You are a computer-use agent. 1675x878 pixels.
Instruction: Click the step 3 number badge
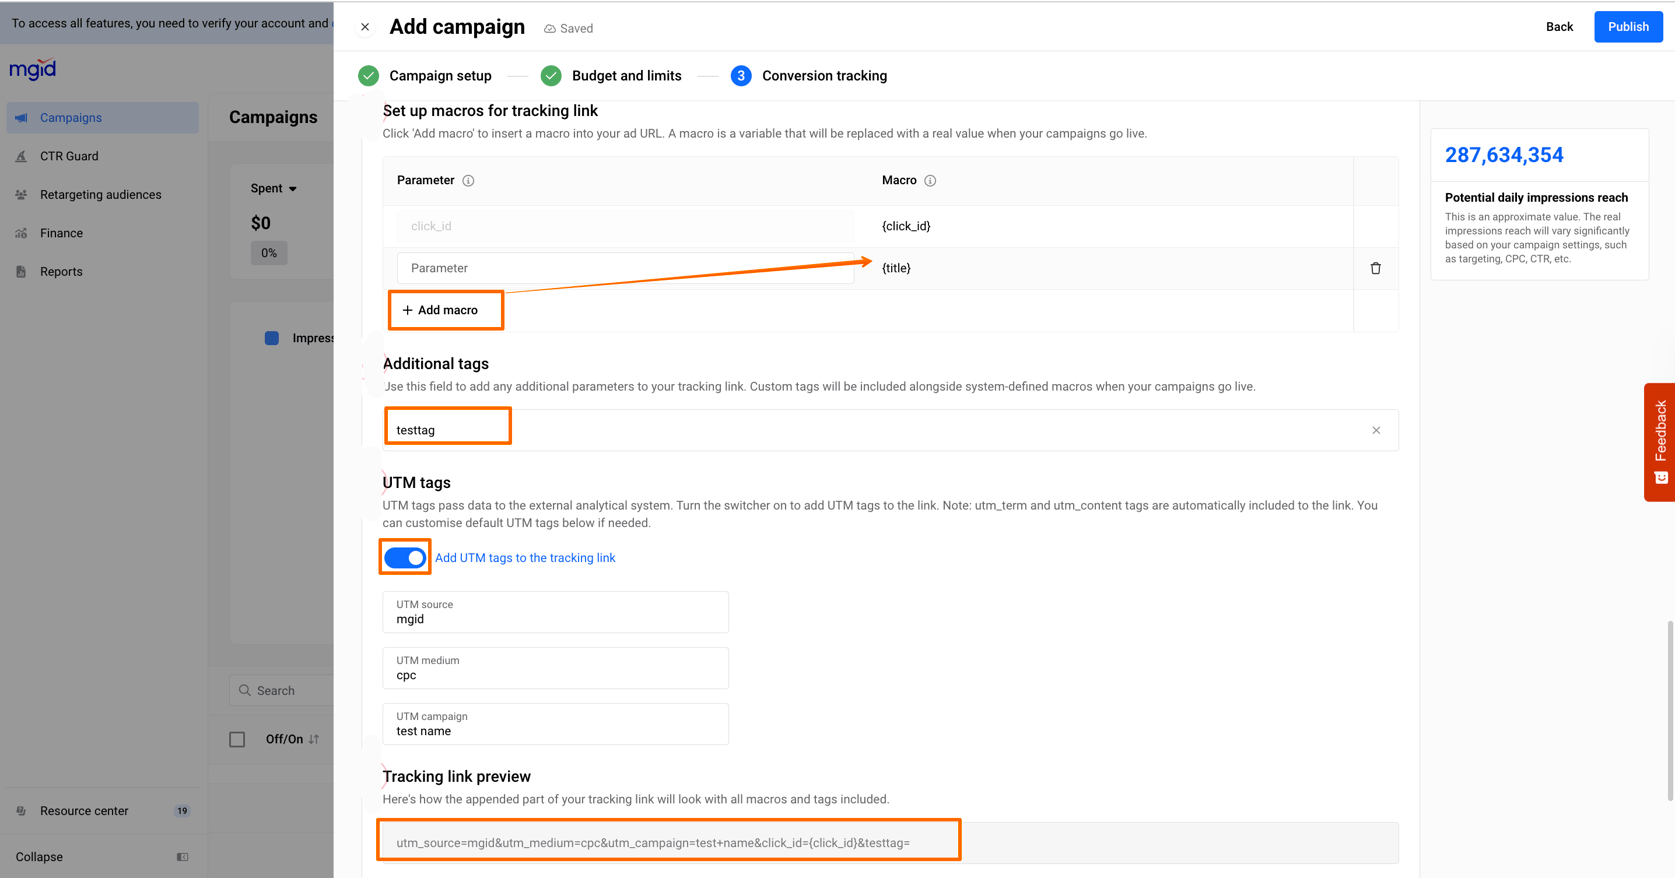pos(741,76)
